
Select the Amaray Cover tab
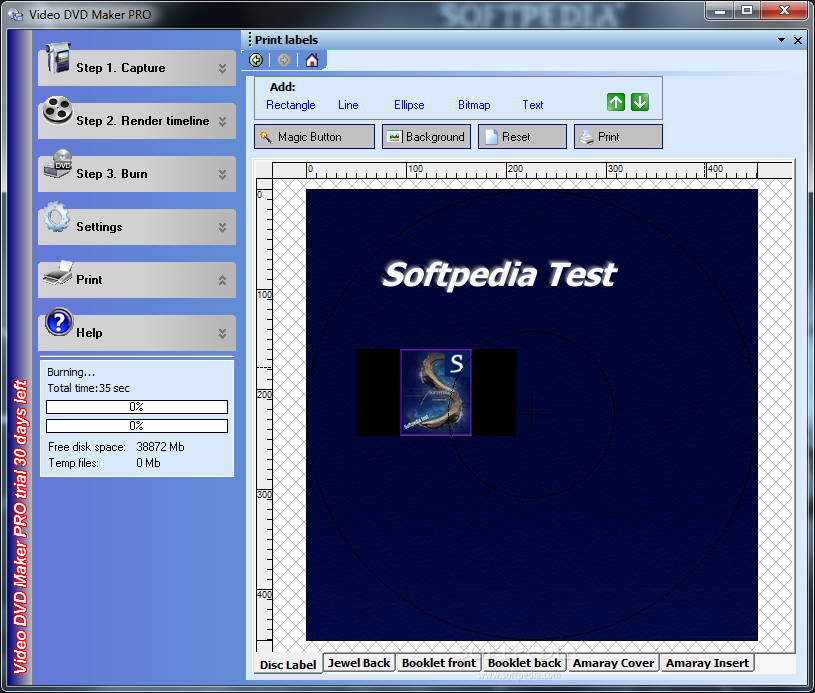click(613, 663)
